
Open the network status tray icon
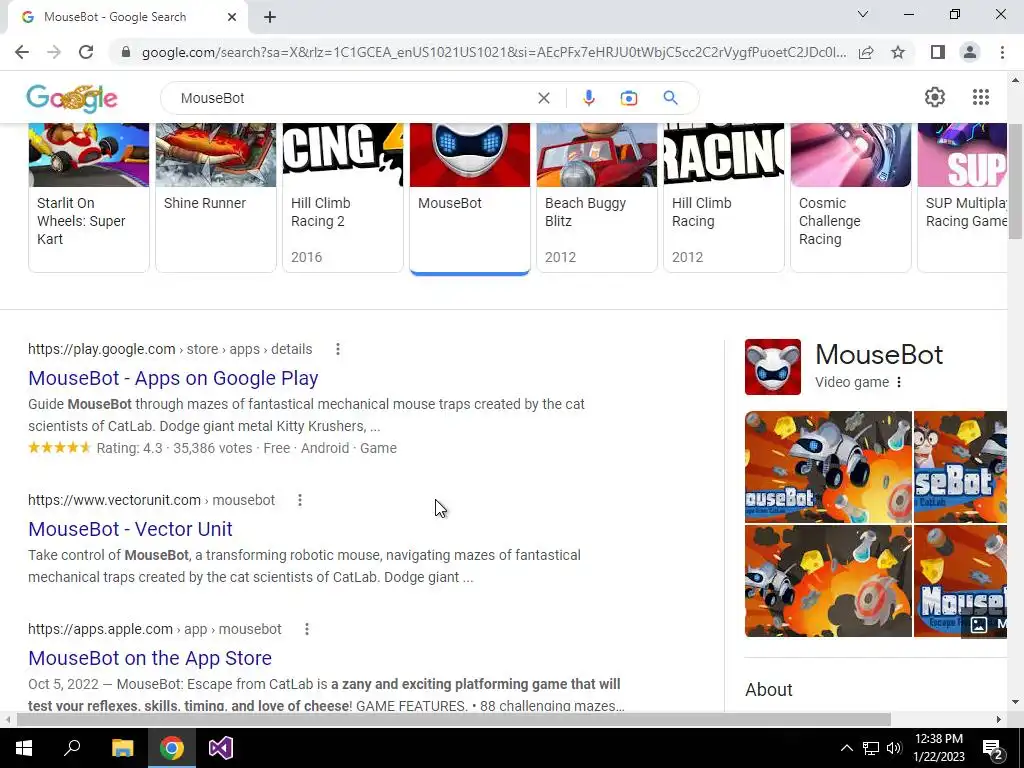pos(871,748)
